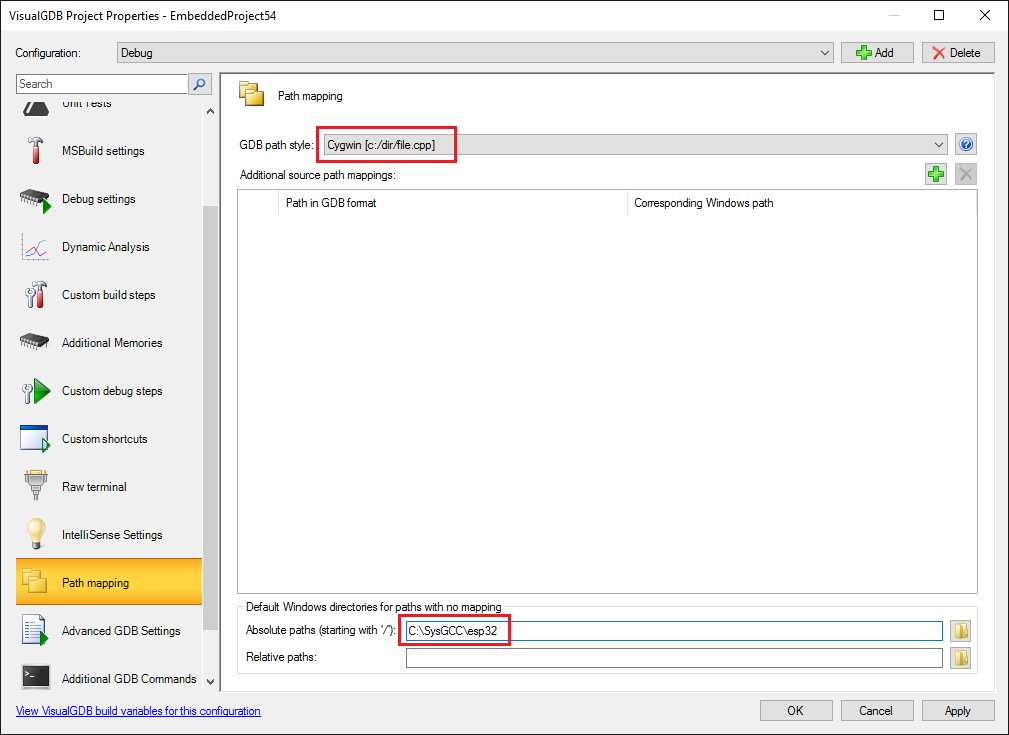Image resolution: width=1009 pixels, height=735 pixels.
Task: Click the Custom shortcuts window icon
Action: (35, 439)
